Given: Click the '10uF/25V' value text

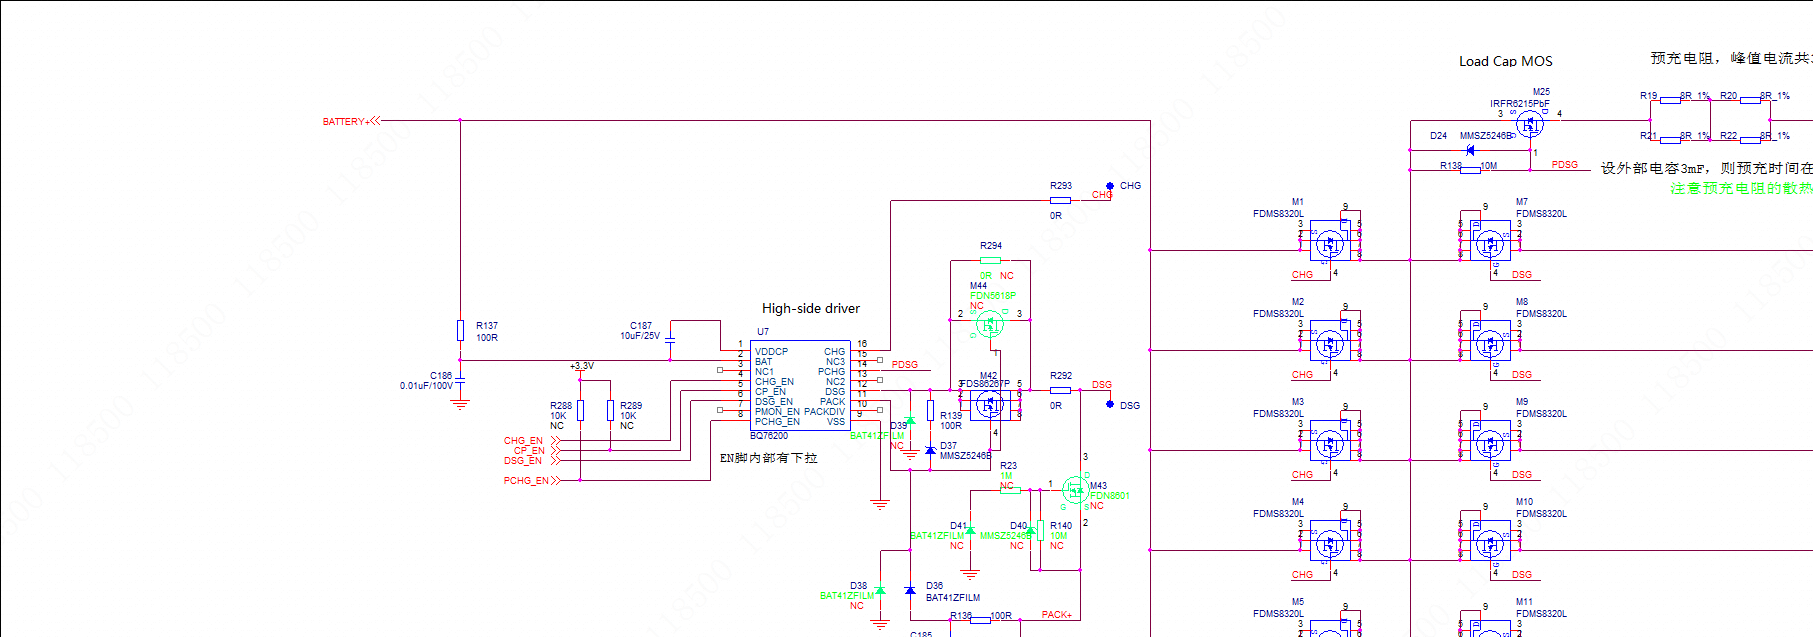Looking at the screenshot, I should coord(640,336).
